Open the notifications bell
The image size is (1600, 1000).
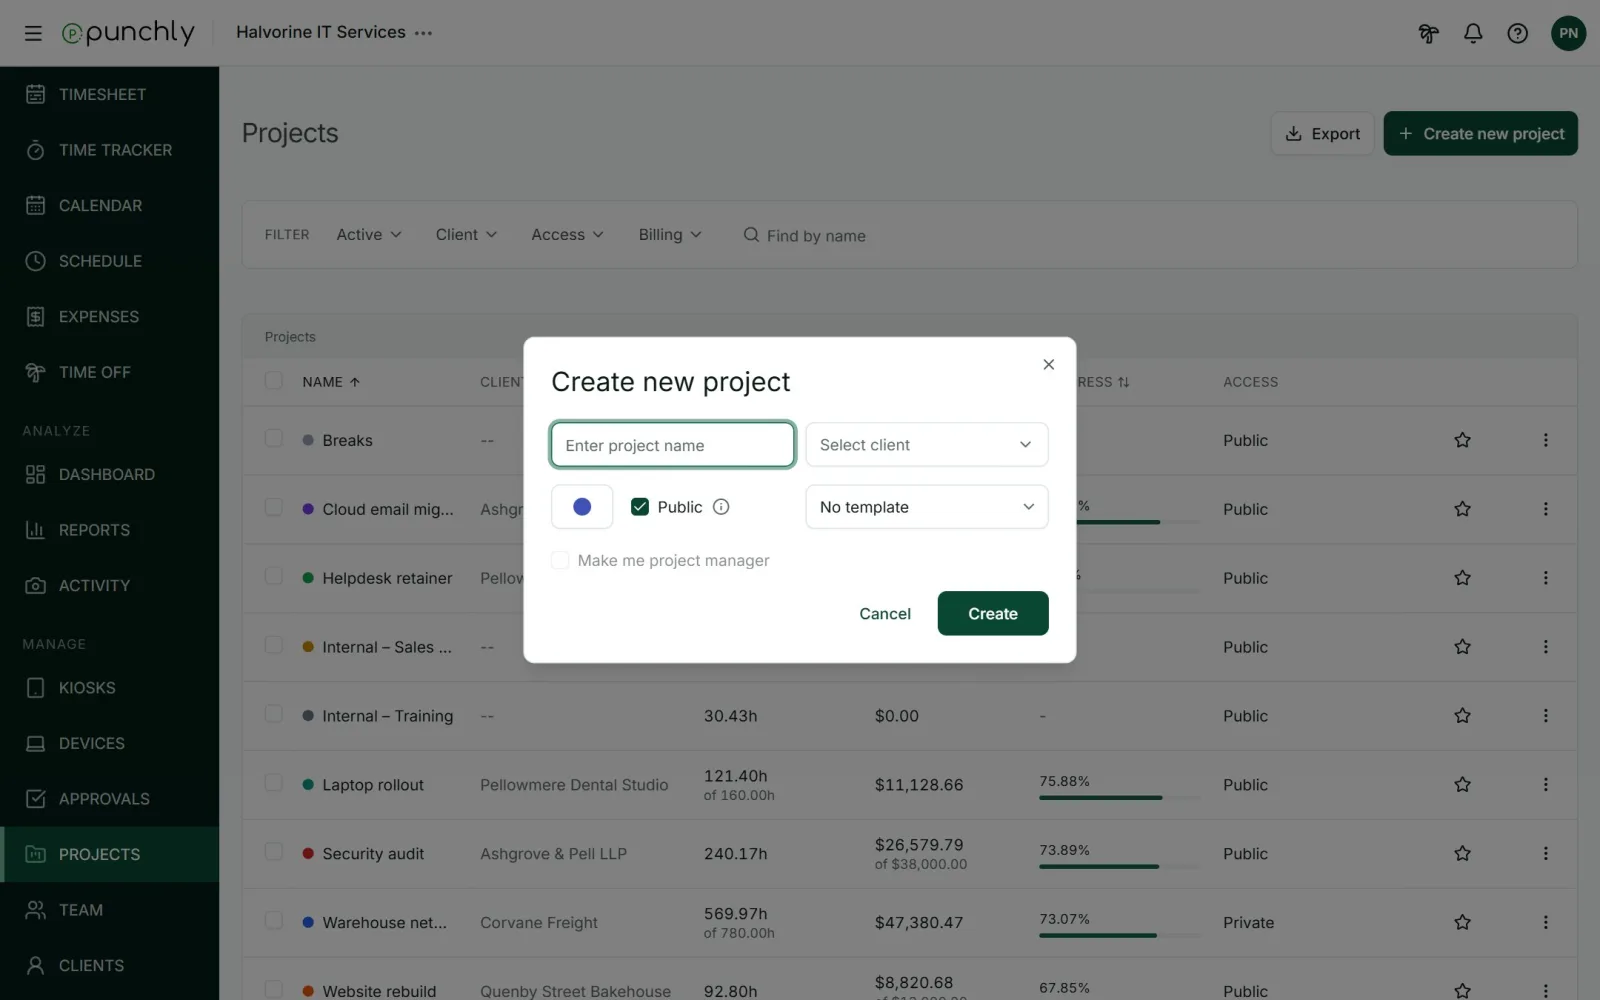coord(1473,33)
